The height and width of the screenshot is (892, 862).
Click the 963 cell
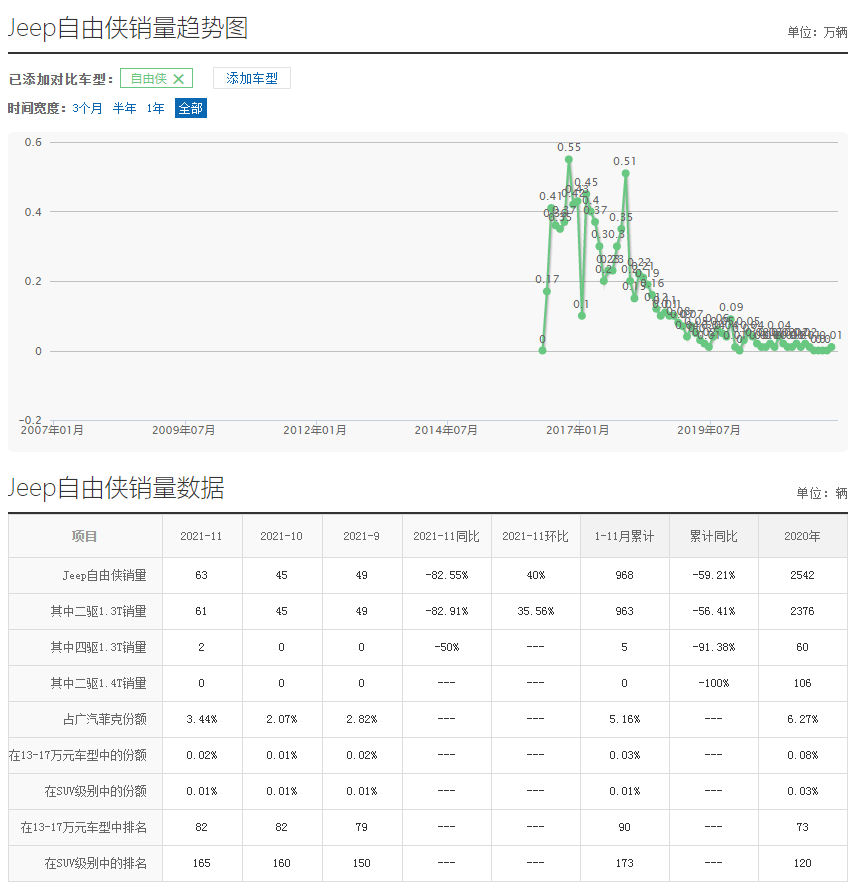click(624, 611)
